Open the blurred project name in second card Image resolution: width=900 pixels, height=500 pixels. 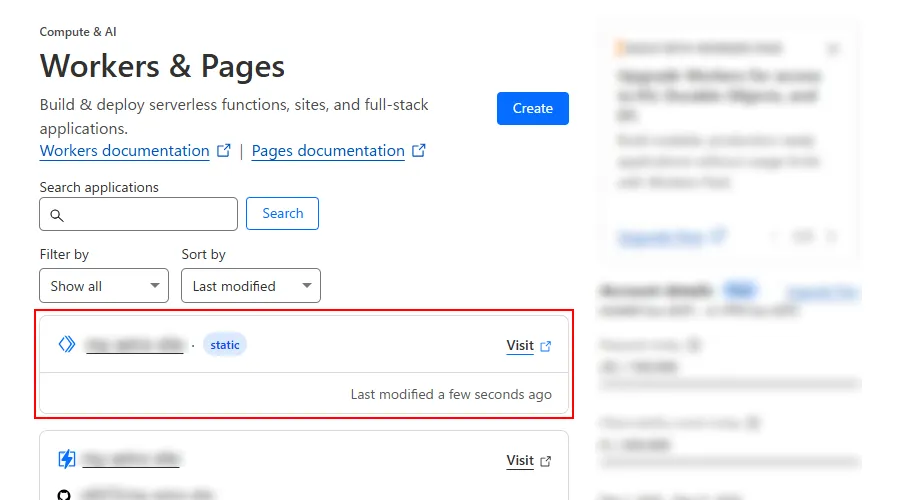[131, 459]
